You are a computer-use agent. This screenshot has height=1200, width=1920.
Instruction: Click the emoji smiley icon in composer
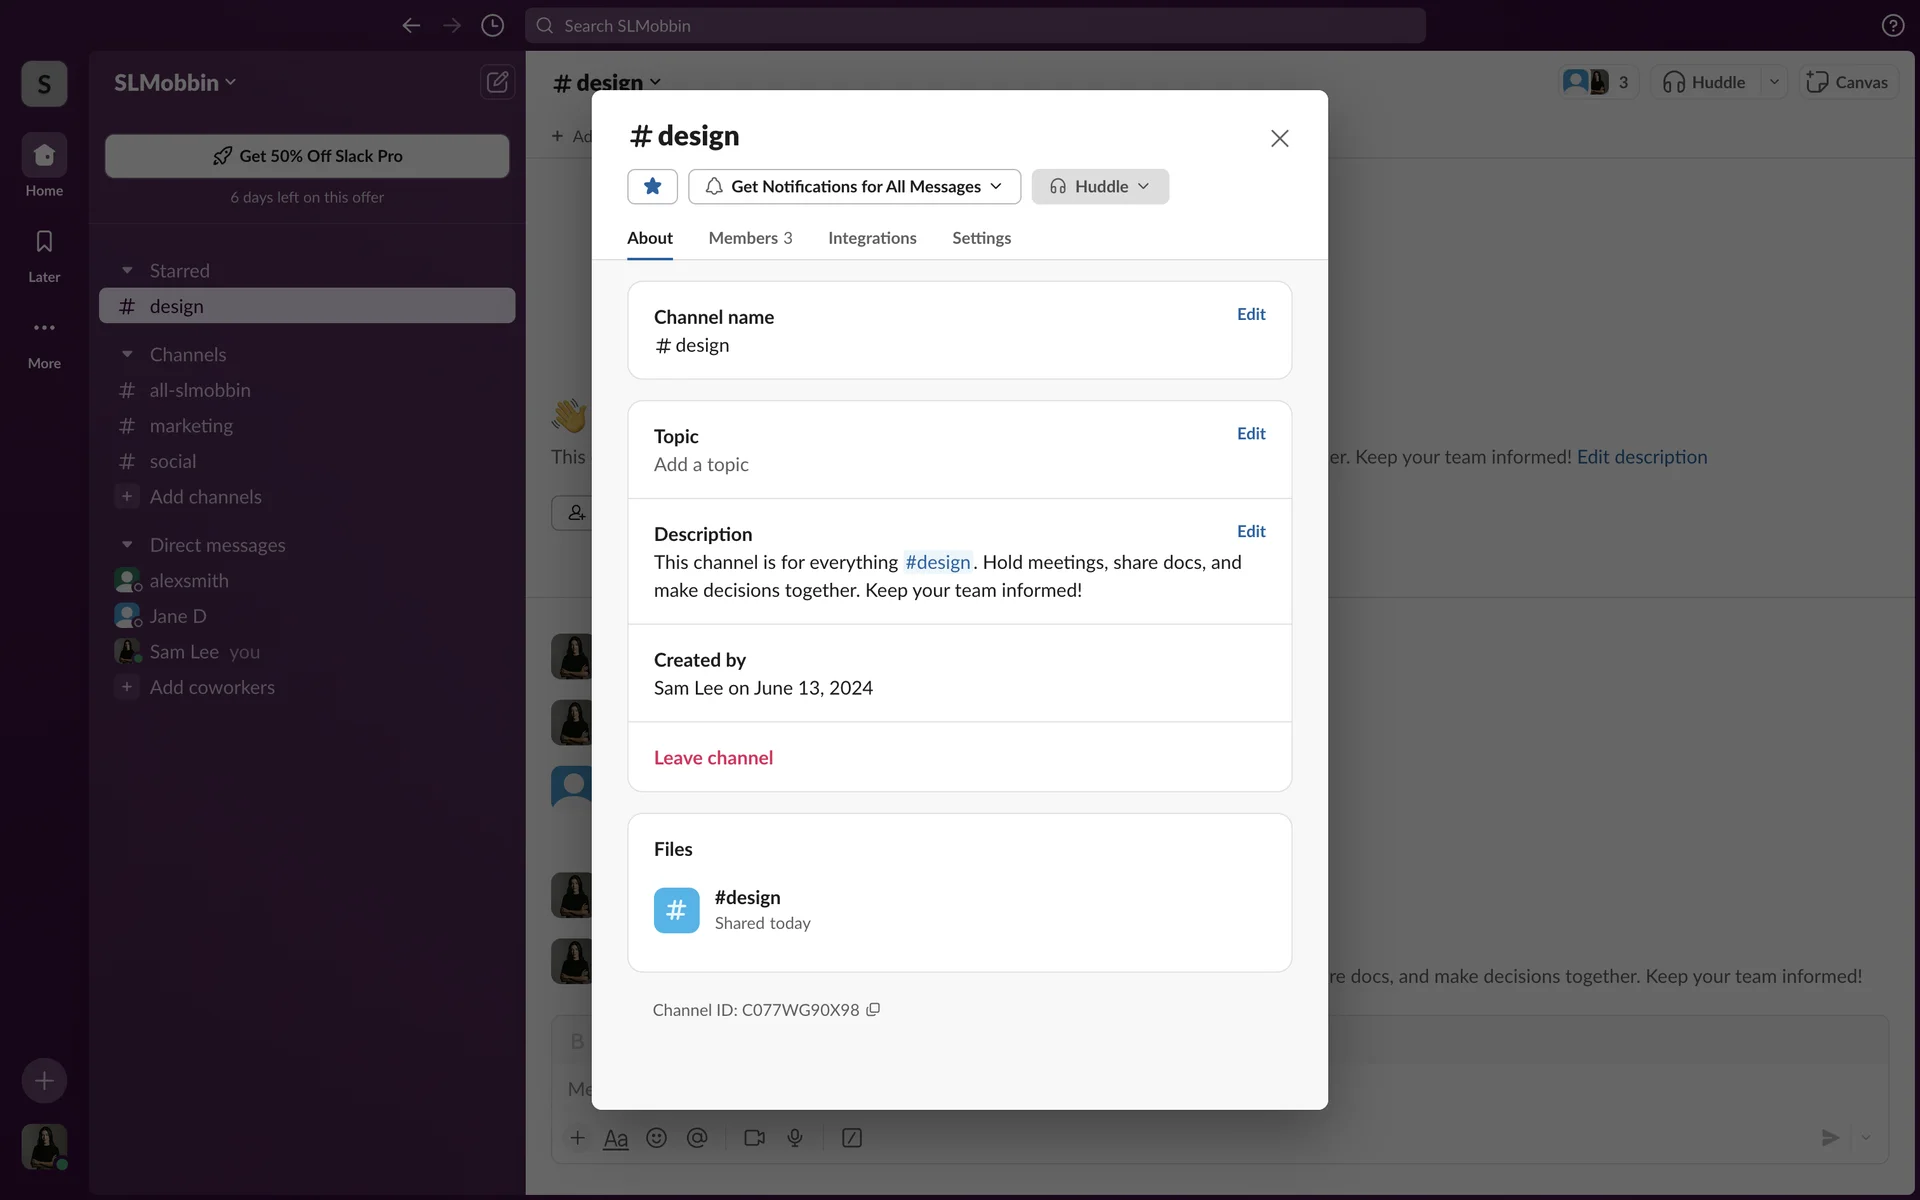[x=656, y=1137]
